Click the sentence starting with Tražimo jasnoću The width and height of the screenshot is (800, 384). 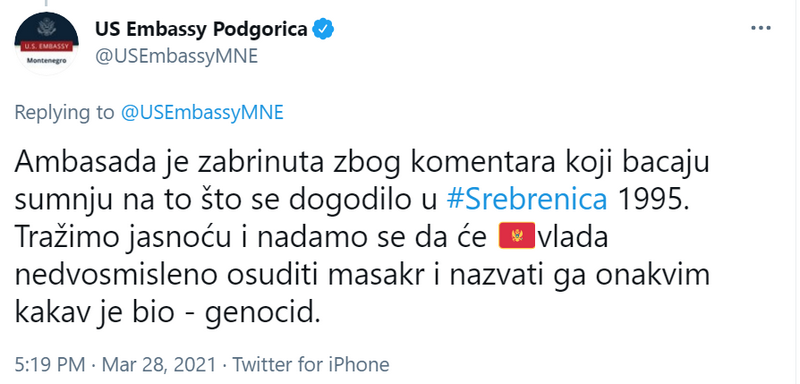click(362, 276)
